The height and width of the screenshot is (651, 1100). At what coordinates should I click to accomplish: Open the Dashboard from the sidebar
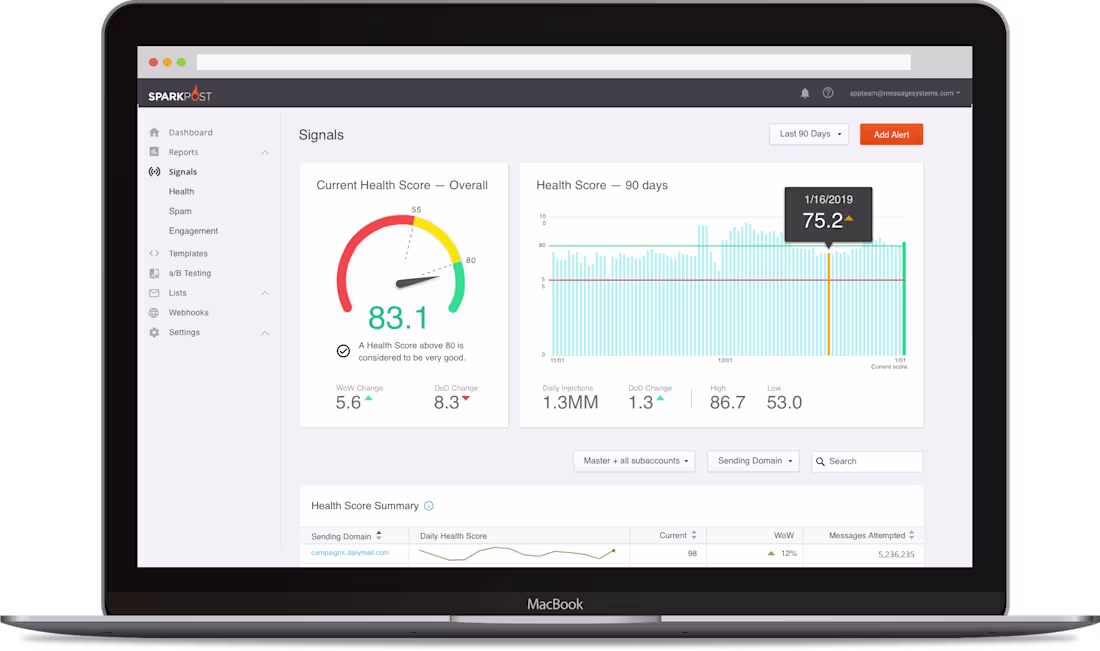(x=155, y=132)
